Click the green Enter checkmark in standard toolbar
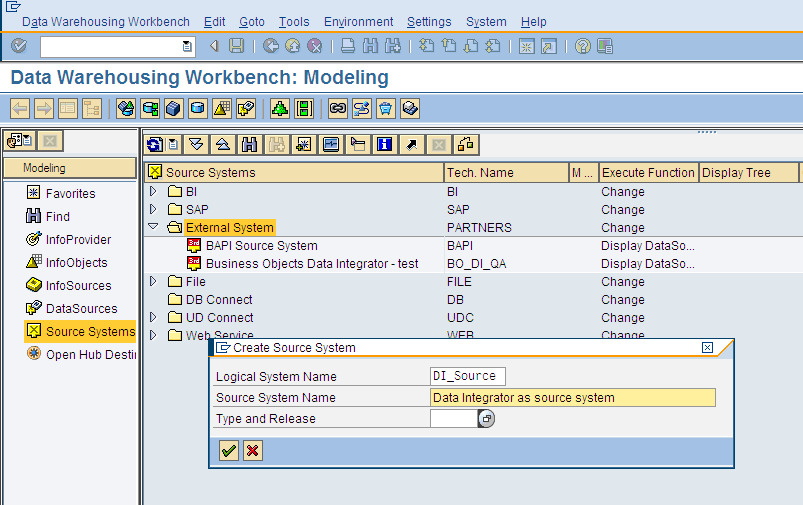 pyautogui.click(x=19, y=46)
